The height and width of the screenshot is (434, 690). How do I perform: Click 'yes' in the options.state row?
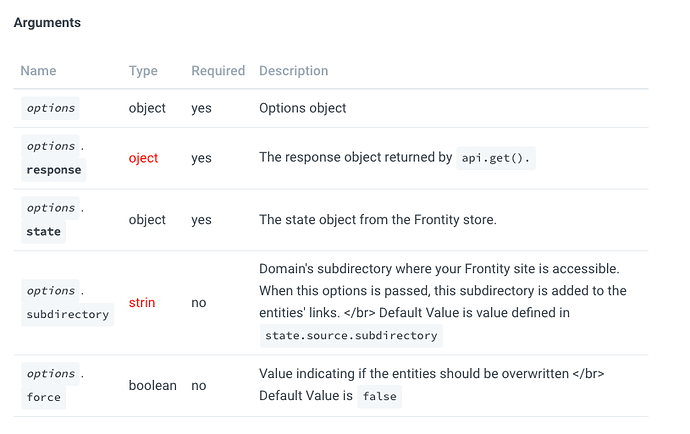(x=201, y=220)
